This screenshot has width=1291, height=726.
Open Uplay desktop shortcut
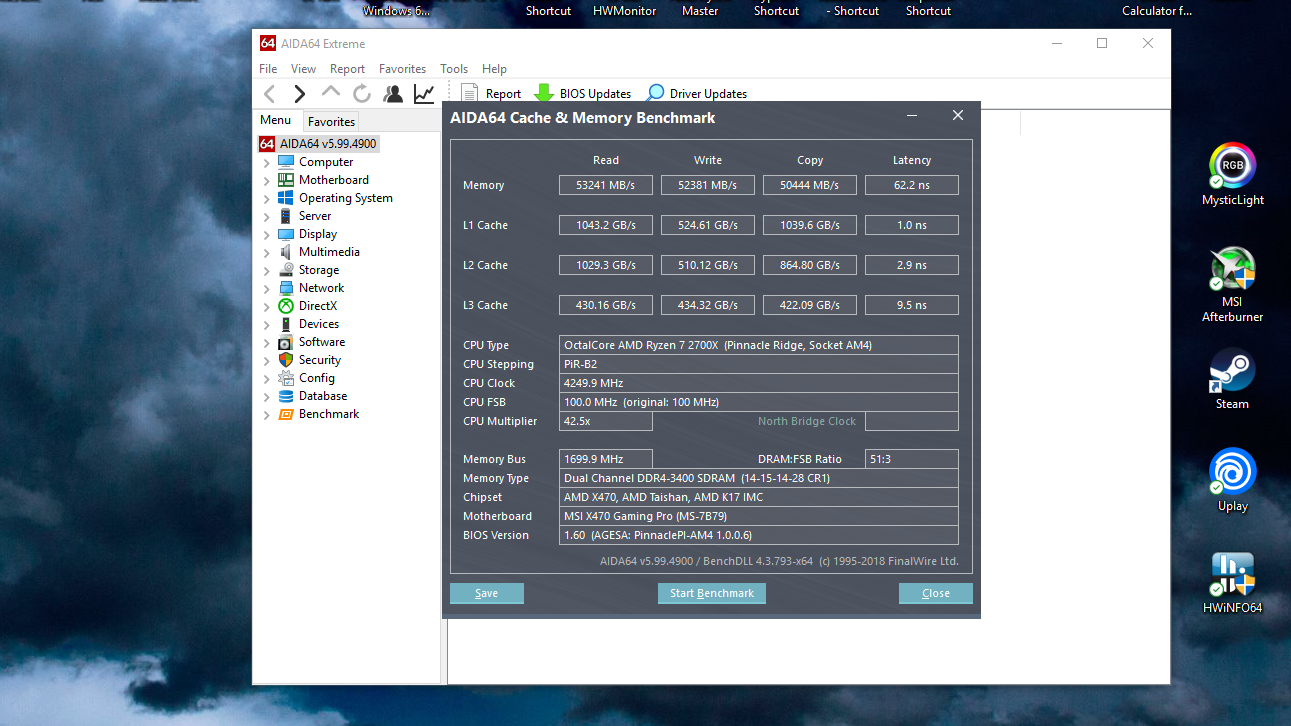point(1233,480)
